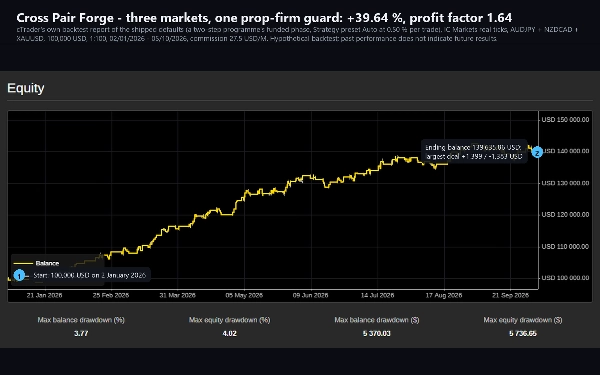Click the USD 100 000.00 axis label
The width and height of the screenshot is (600, 375).
click(565, 278)
